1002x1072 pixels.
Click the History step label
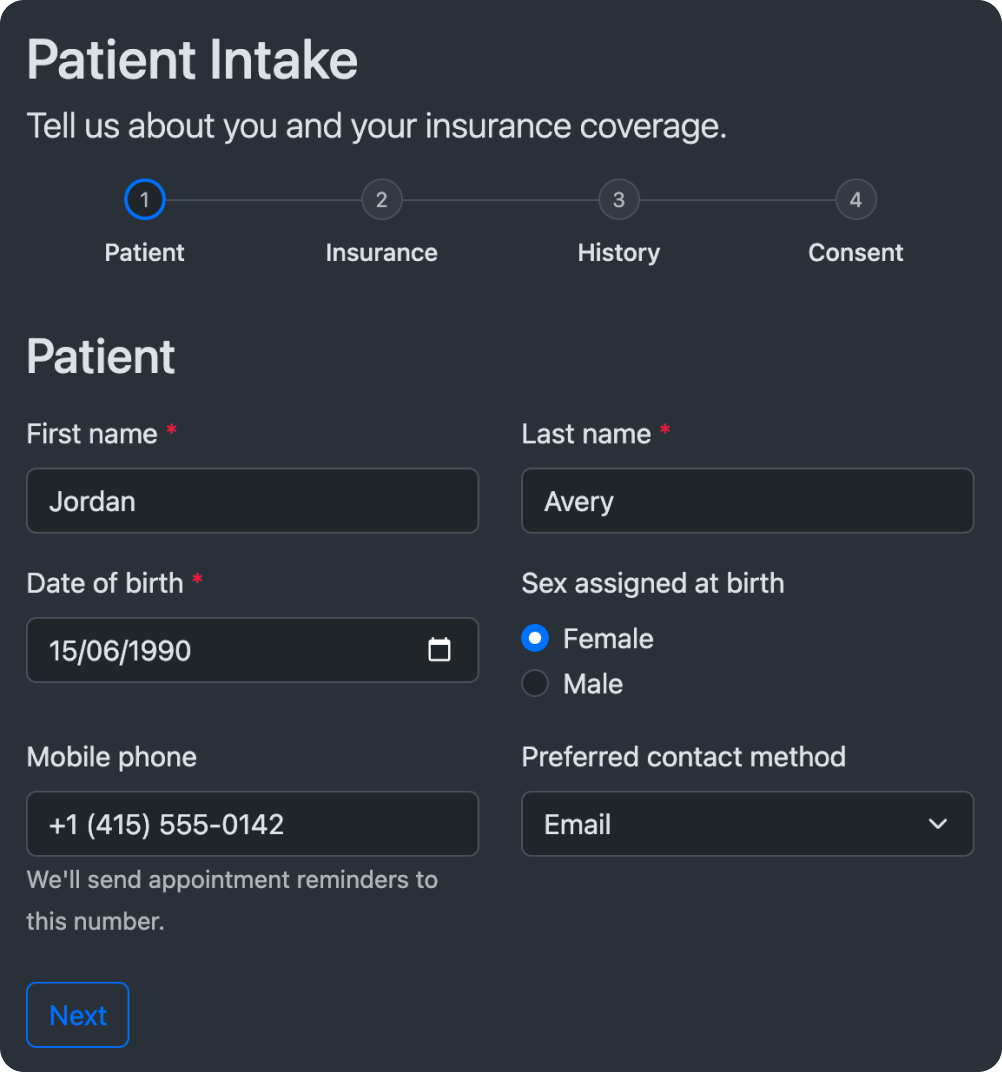point(619,253)
